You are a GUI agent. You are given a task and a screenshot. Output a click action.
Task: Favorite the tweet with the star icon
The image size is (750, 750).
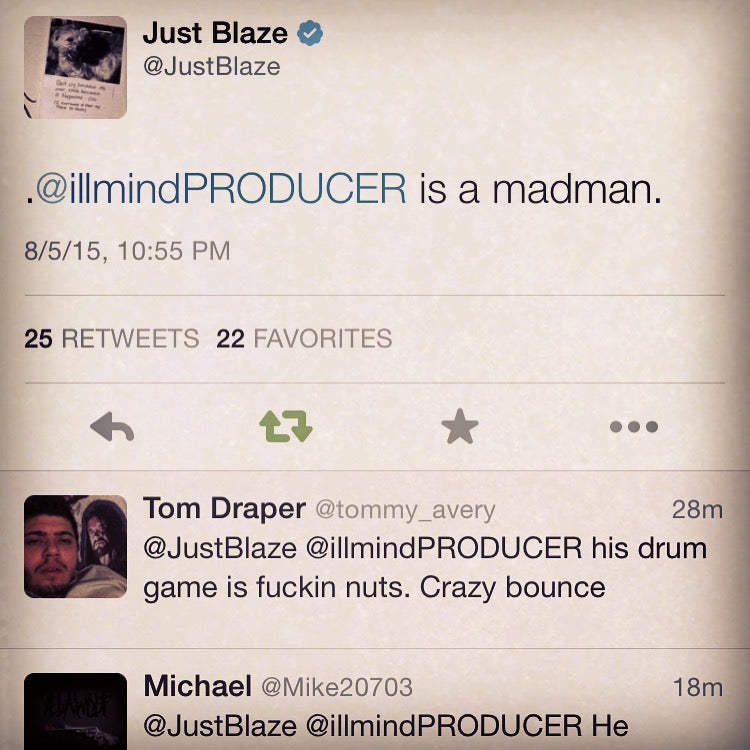click(x=460, y=427)
